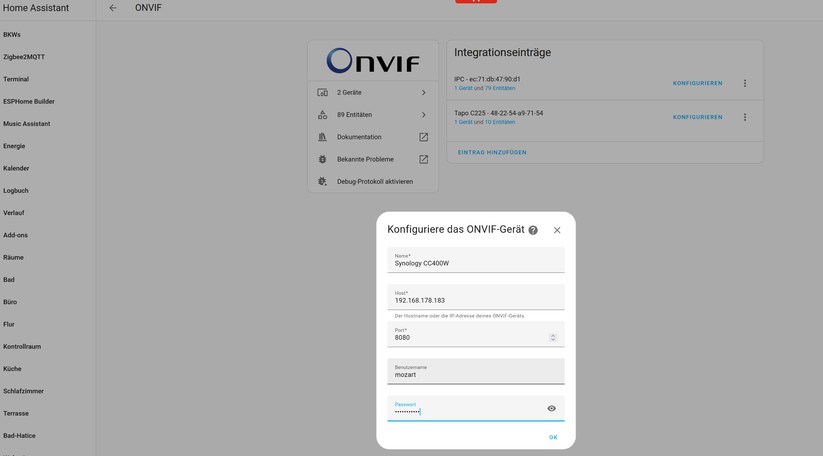Open Kontrollraum in the sidebar
Image resolution: width=823 pixels, height=456 pixels.
click(22, 347)
